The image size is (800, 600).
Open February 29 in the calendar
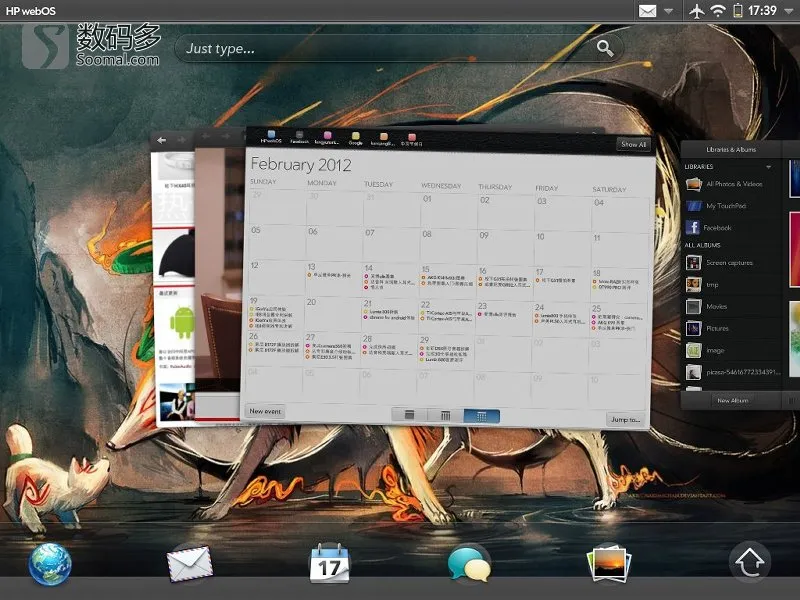(x=447, y=351)
